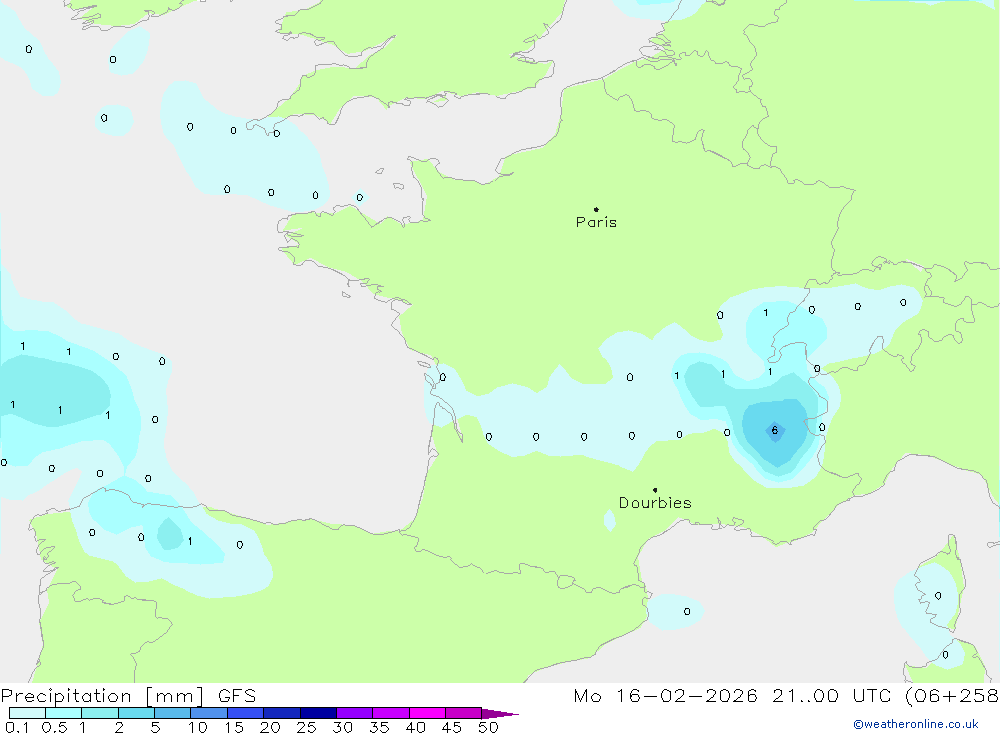Image resolution: width=1000 pixels, height=733 pixels.
Task: Open the weatheronline.co.uk copyright link
Action: tap(916, 724)
